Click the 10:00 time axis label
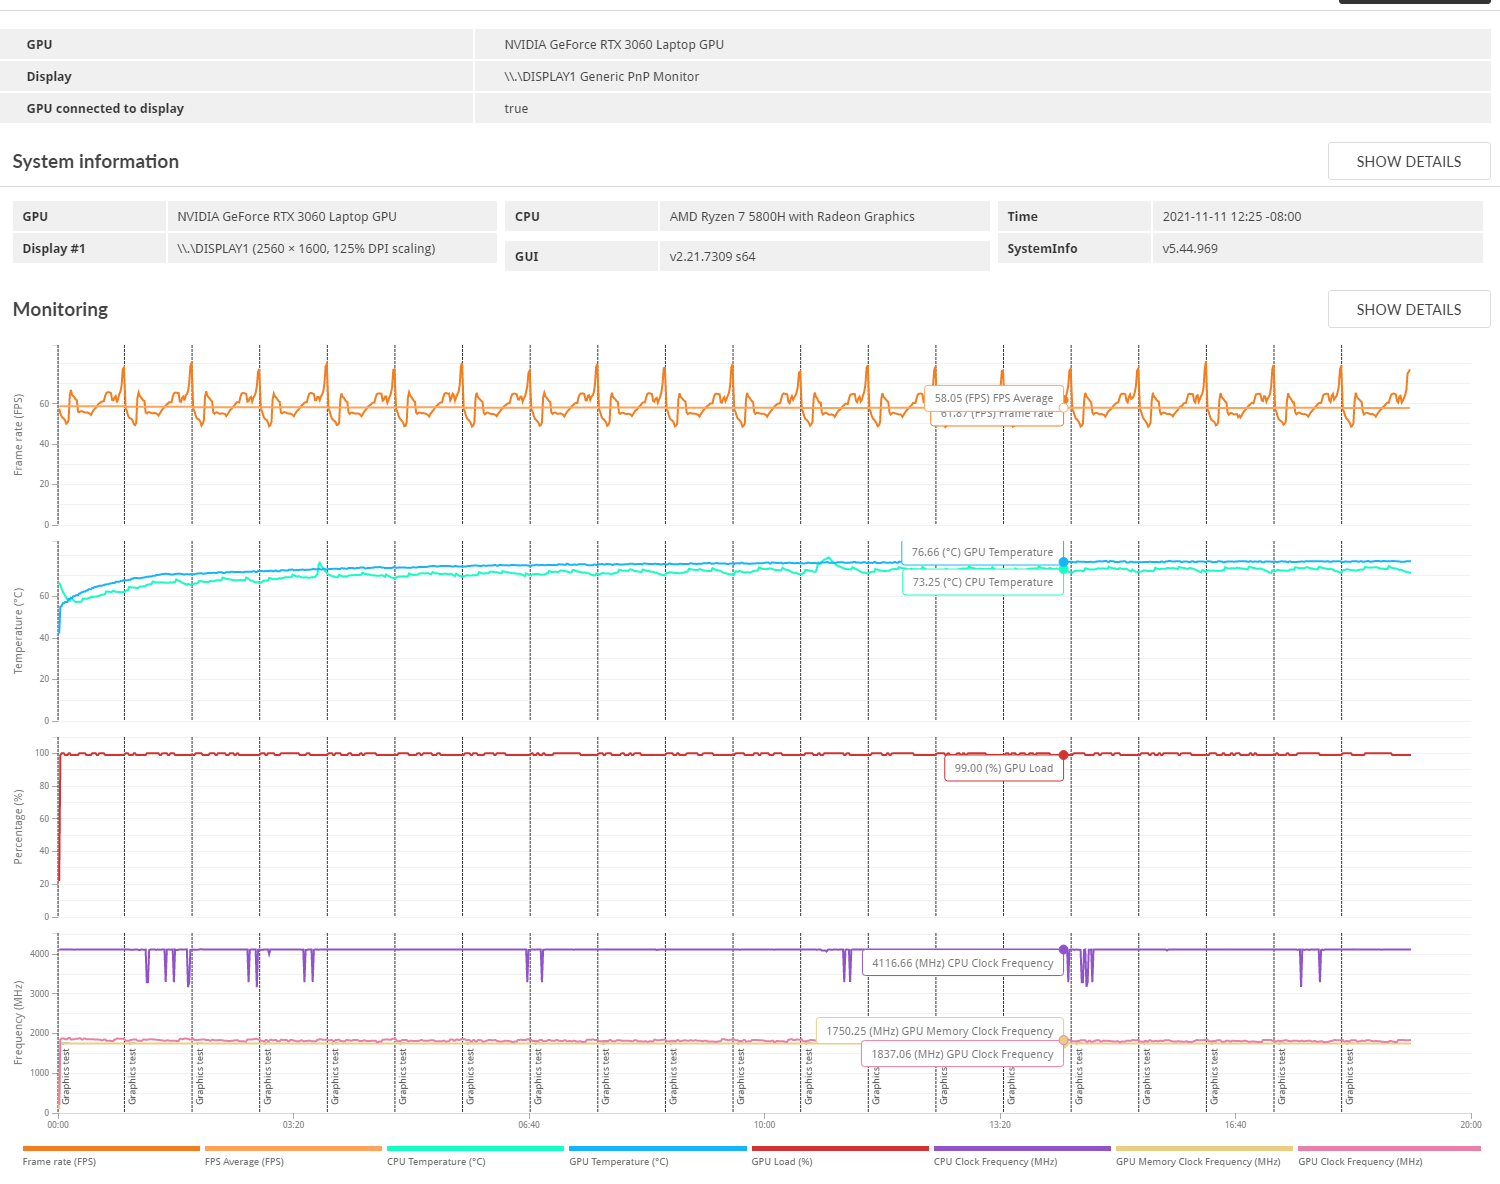Viewport: 1500px width, 1184px height. [764, 1125]
